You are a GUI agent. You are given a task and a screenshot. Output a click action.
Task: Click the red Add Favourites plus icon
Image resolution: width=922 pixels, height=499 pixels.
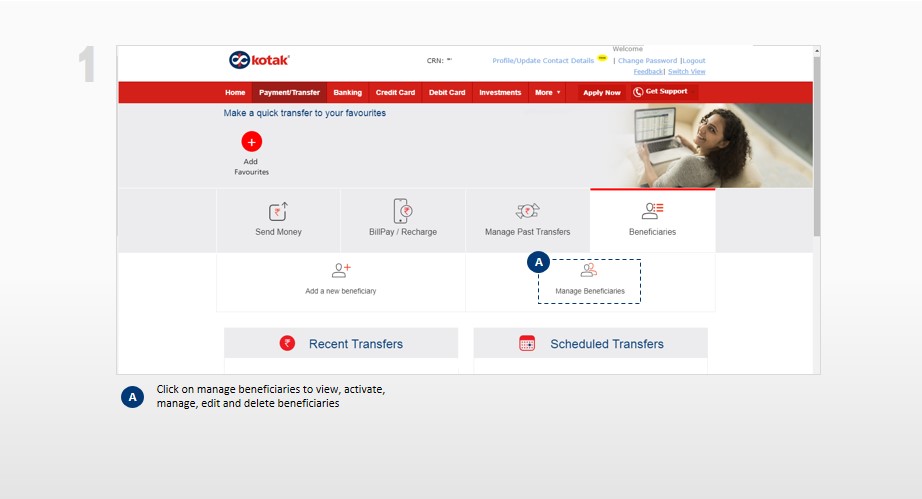click(x=252, y=142)
